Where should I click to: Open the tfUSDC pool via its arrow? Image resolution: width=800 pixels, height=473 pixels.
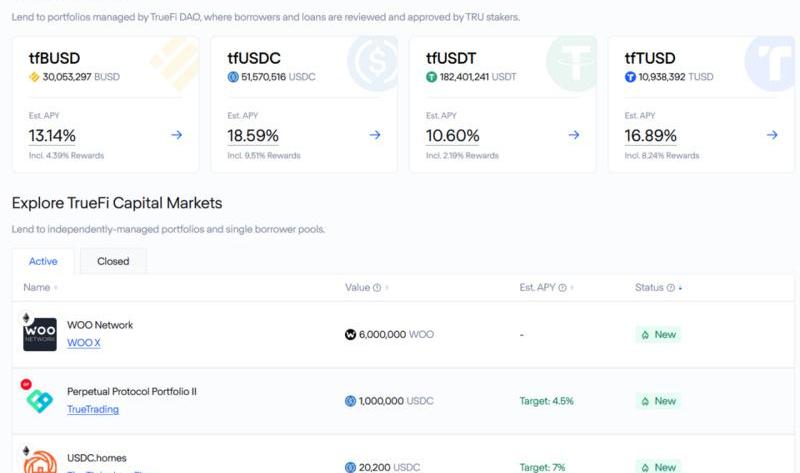click(x=375, y=135)
